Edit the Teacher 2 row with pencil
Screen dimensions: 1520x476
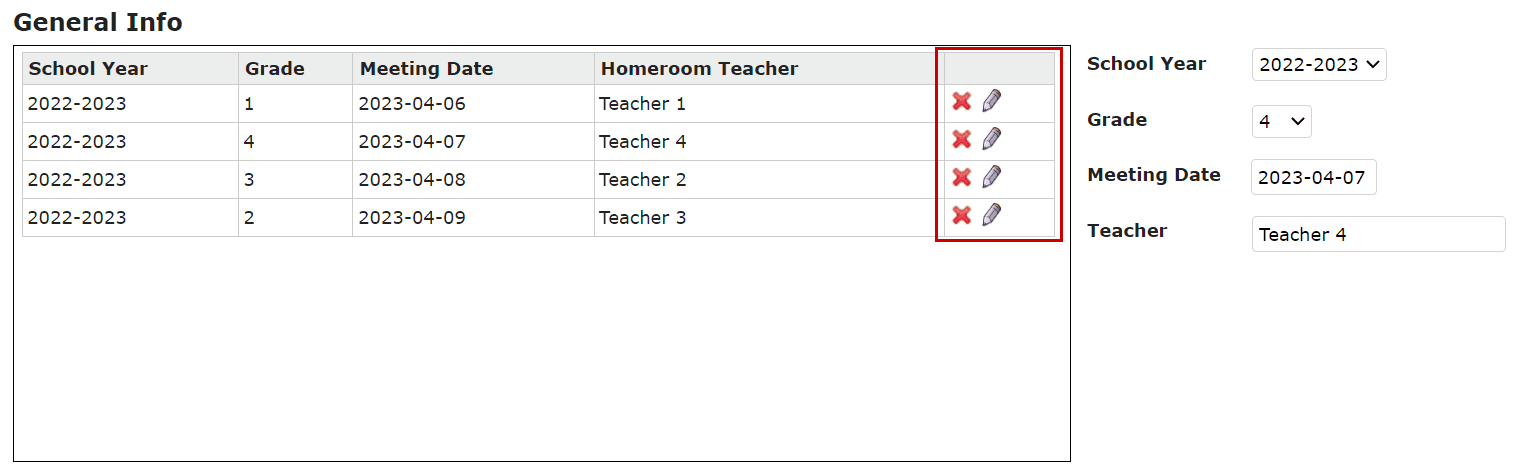point(991,176)
